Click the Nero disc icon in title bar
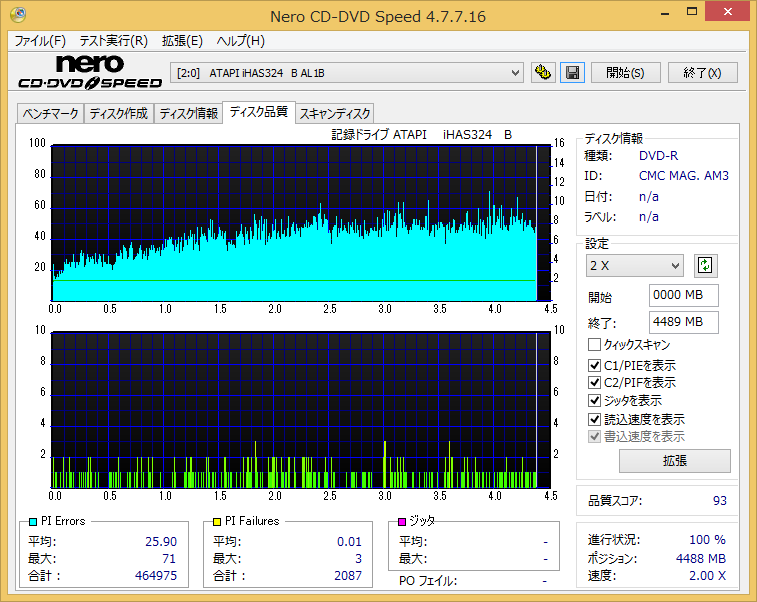Viewport: 757px width, 602px height. point(18,15)
